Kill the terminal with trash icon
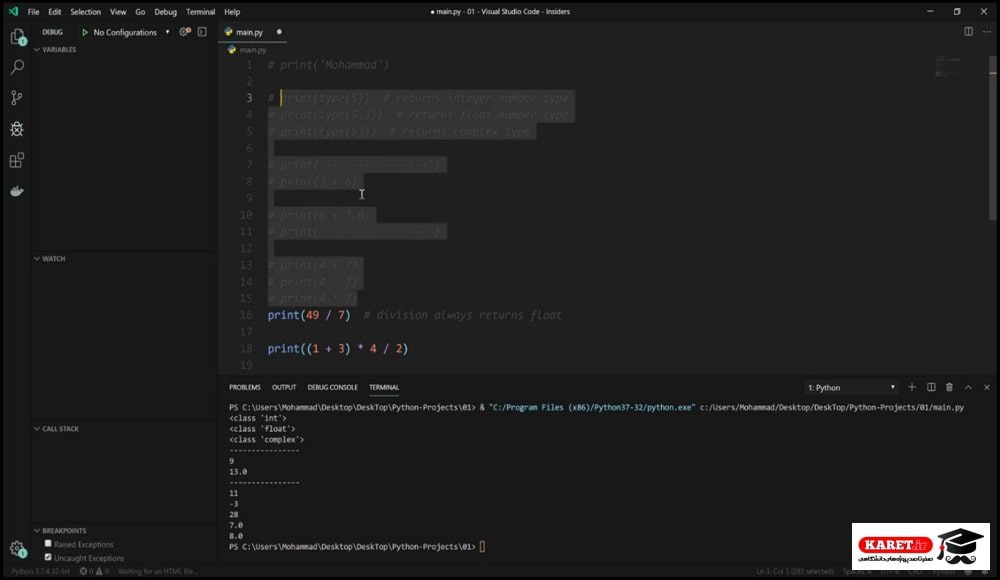This screenshot has width=1000, height=580. [x=949, y=387]
